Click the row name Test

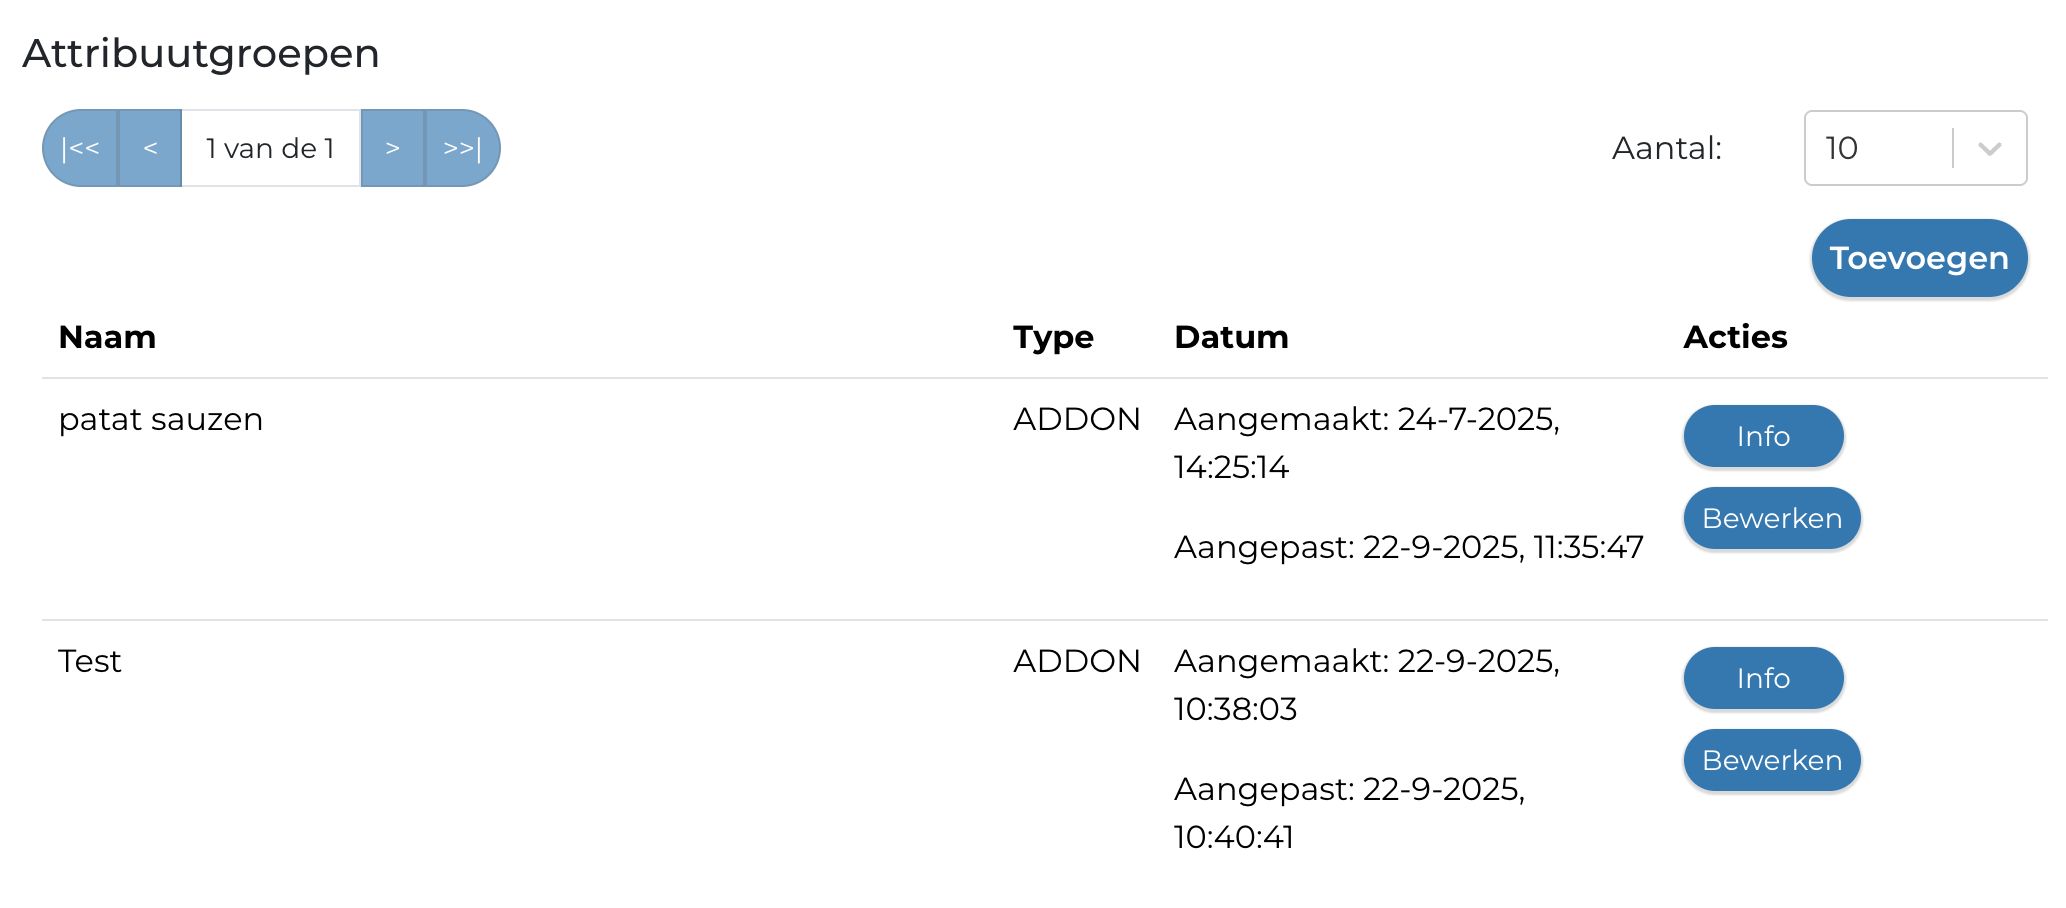[91, 661]
